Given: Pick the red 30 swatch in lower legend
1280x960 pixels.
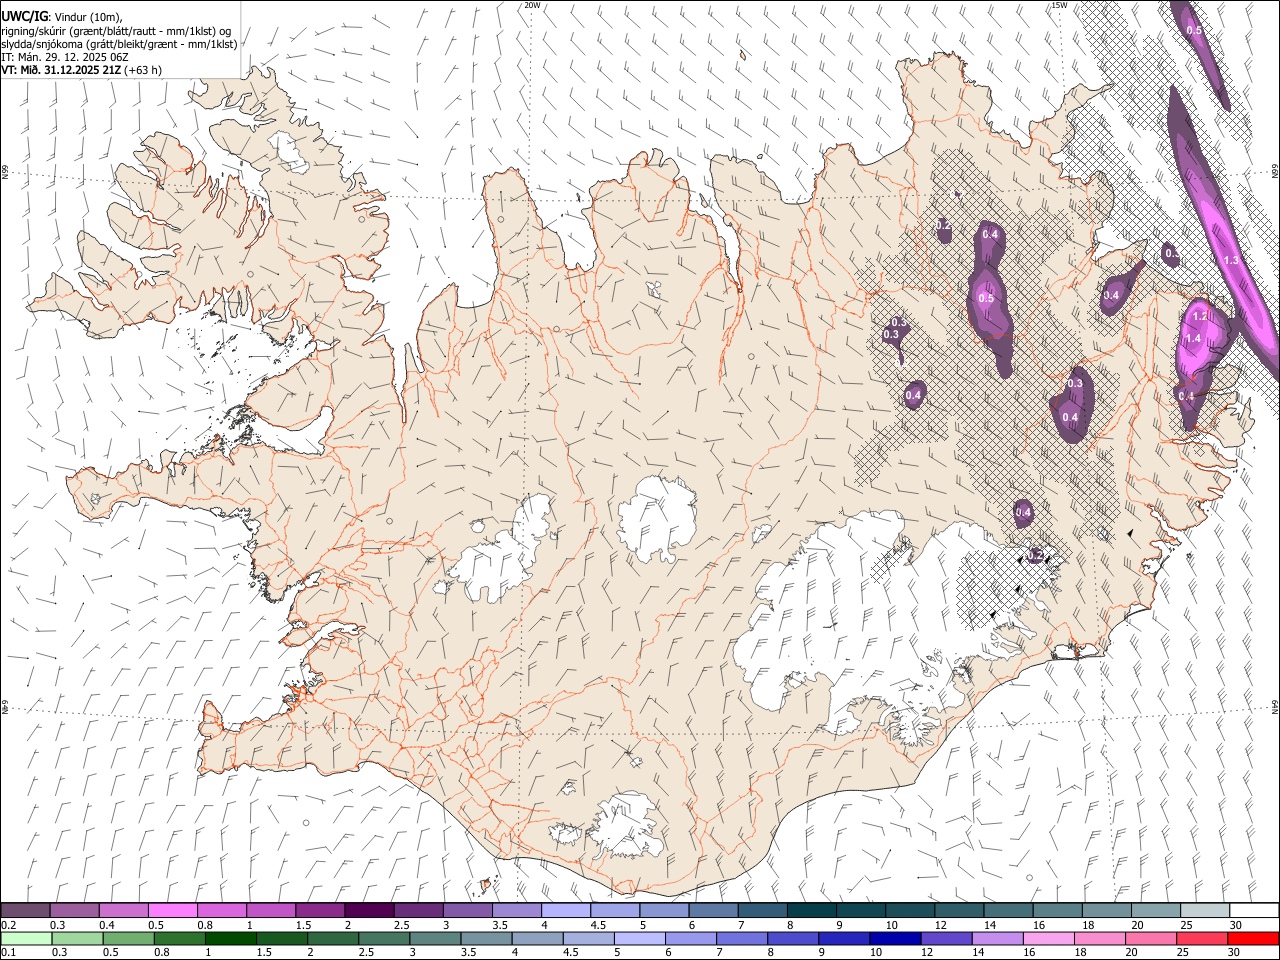Looking at the screenshot, I should pyautogui.click(x=1253, y=939).
